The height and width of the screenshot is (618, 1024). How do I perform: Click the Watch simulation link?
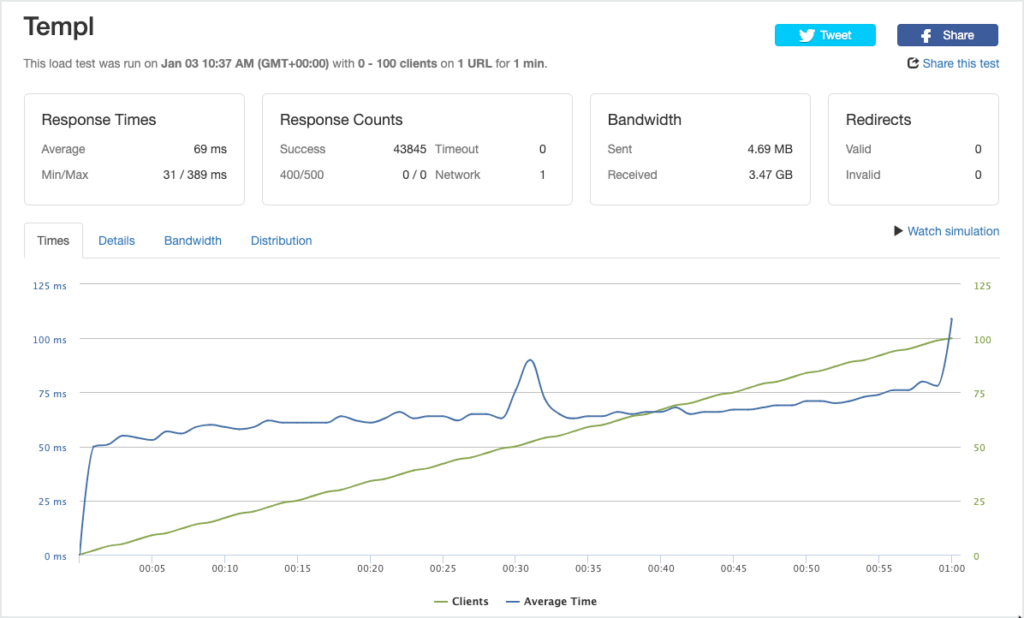pyautogui.click(x=953, y=231)
